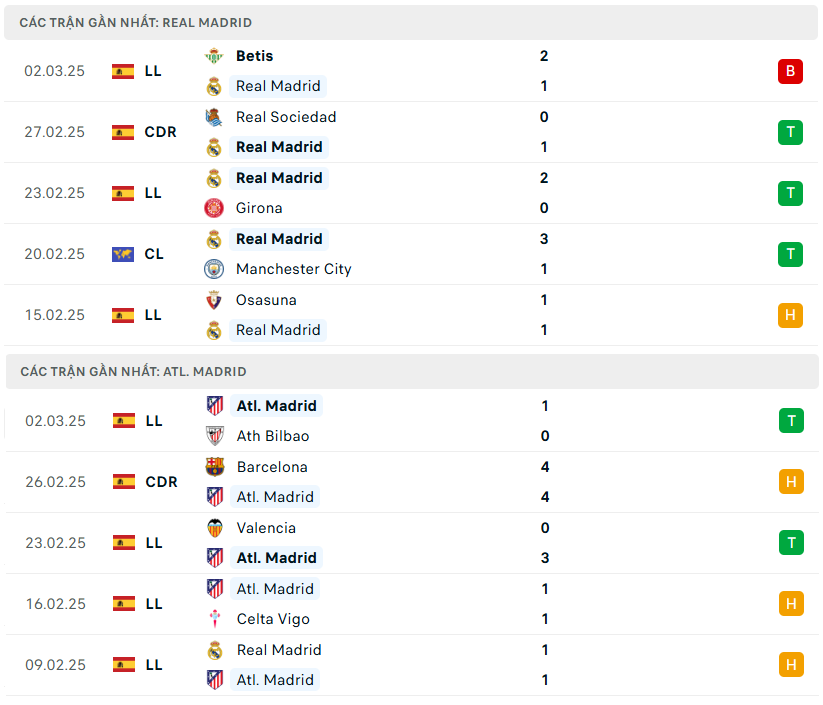Click the Barcelona club crest icon
Viewport: 823px width, 705px height.
(x=214, y=467)
